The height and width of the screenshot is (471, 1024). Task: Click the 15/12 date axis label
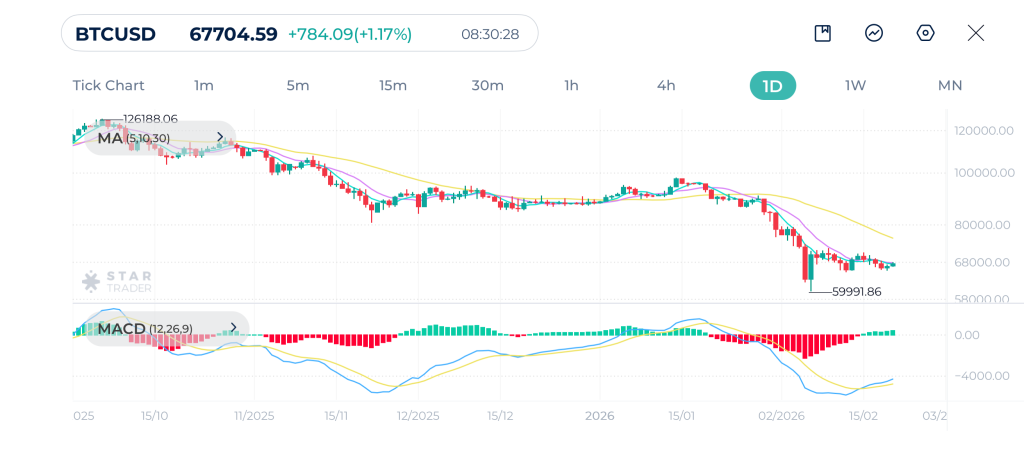500,416
